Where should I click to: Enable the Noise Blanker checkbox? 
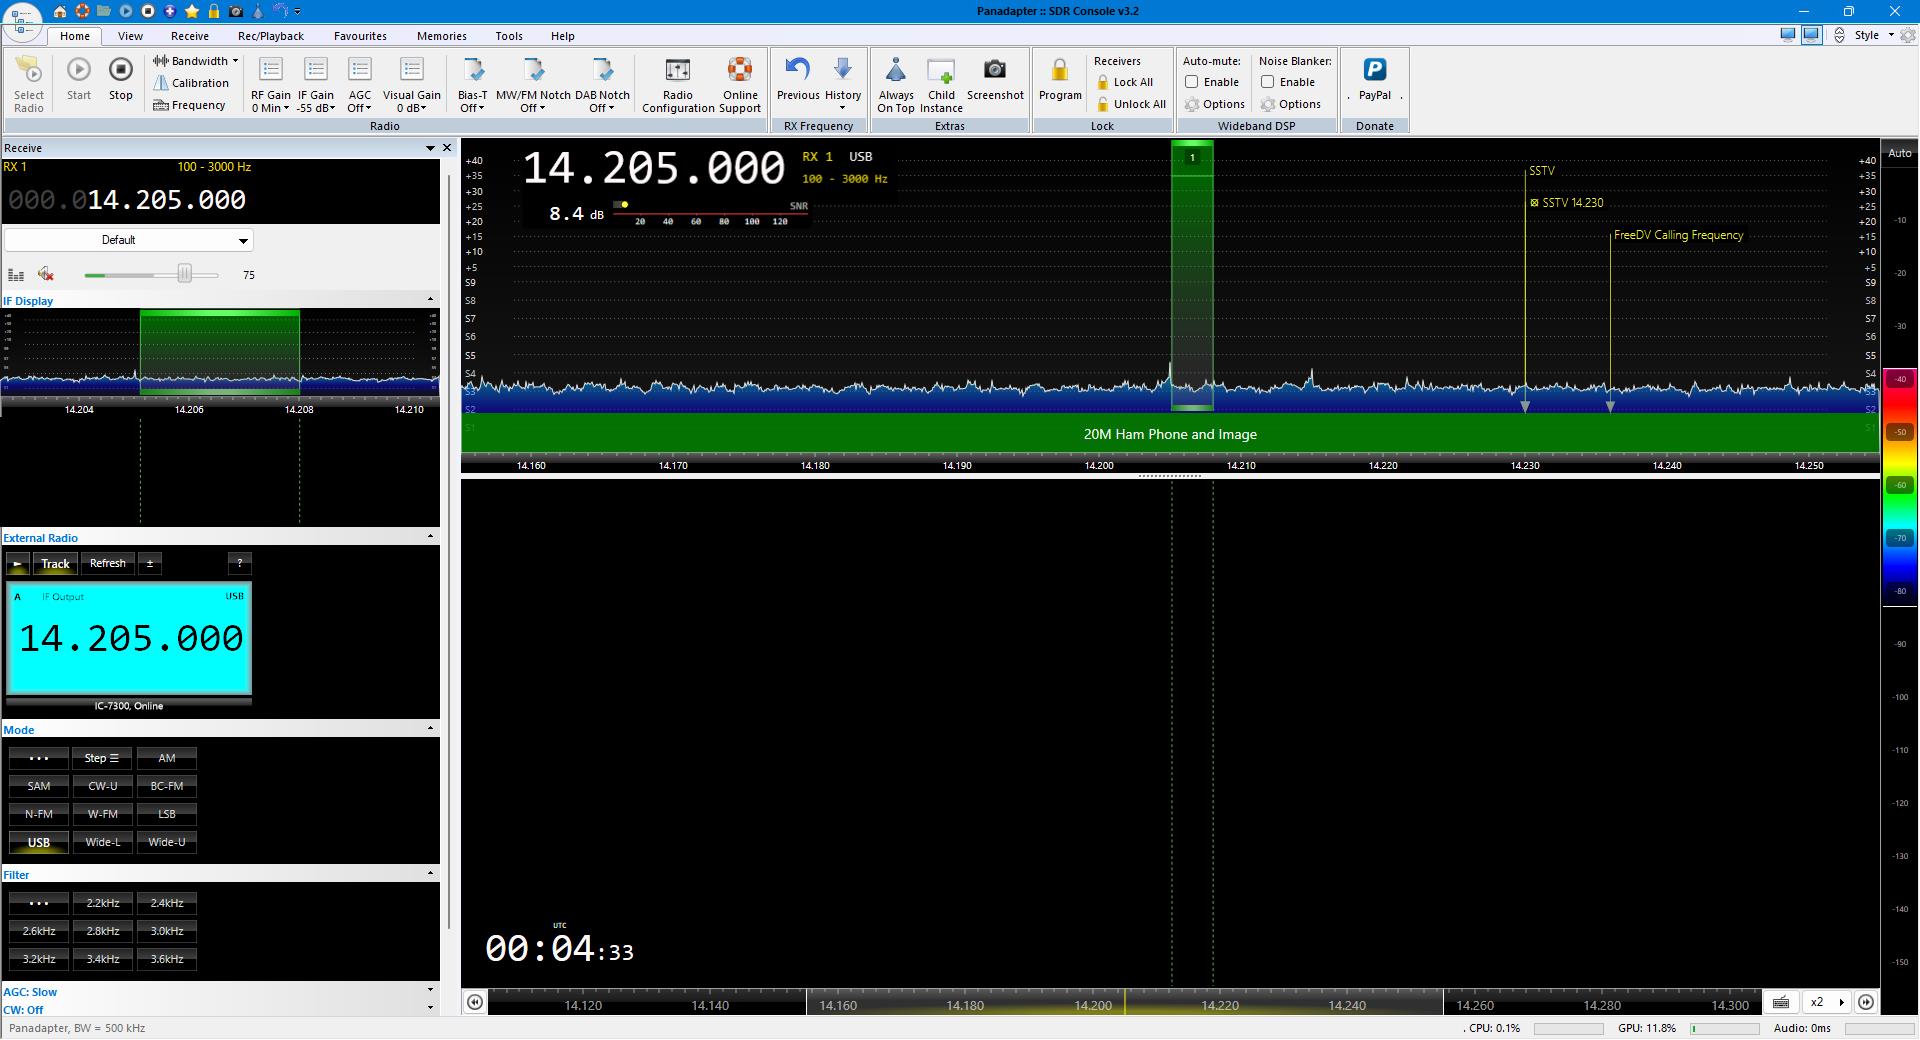(x=1268, y=82)
